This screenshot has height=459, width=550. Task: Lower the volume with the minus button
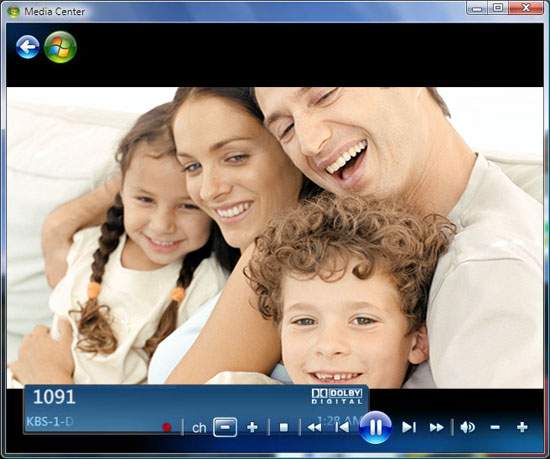(495, 427)
